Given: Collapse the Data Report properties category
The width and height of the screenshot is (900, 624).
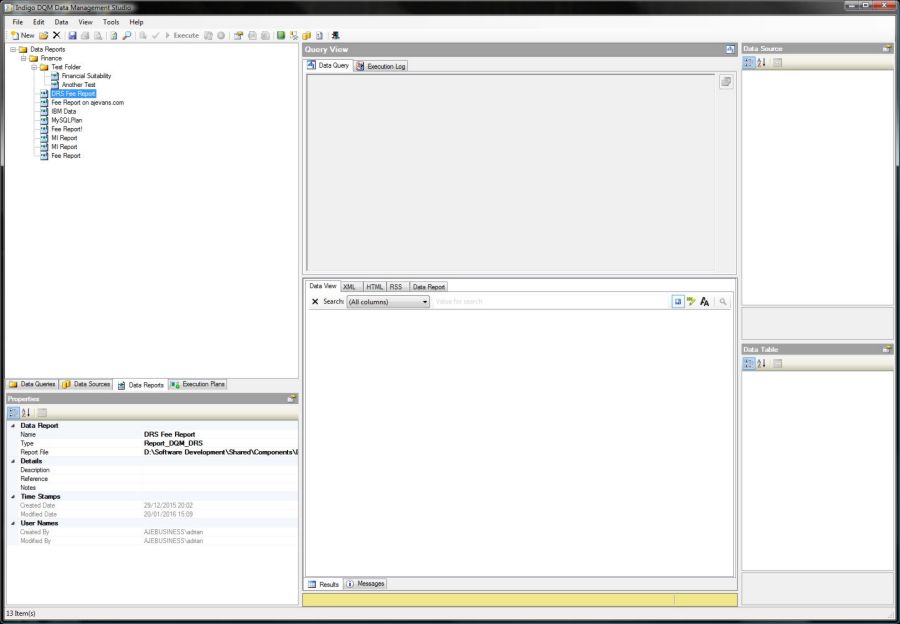Looking at the screenshot, I should point(13,426).
